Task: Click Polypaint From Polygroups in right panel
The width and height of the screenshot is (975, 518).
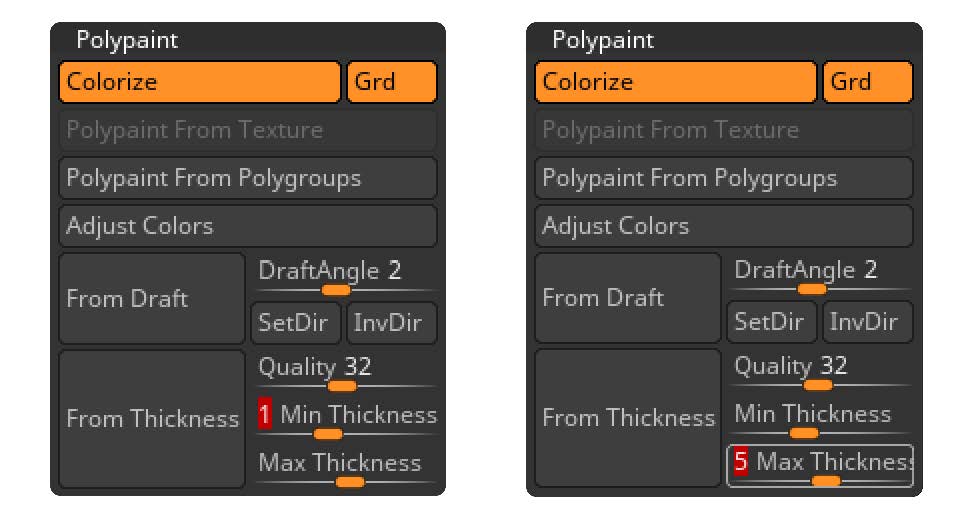Action: (x=723, y=178)
